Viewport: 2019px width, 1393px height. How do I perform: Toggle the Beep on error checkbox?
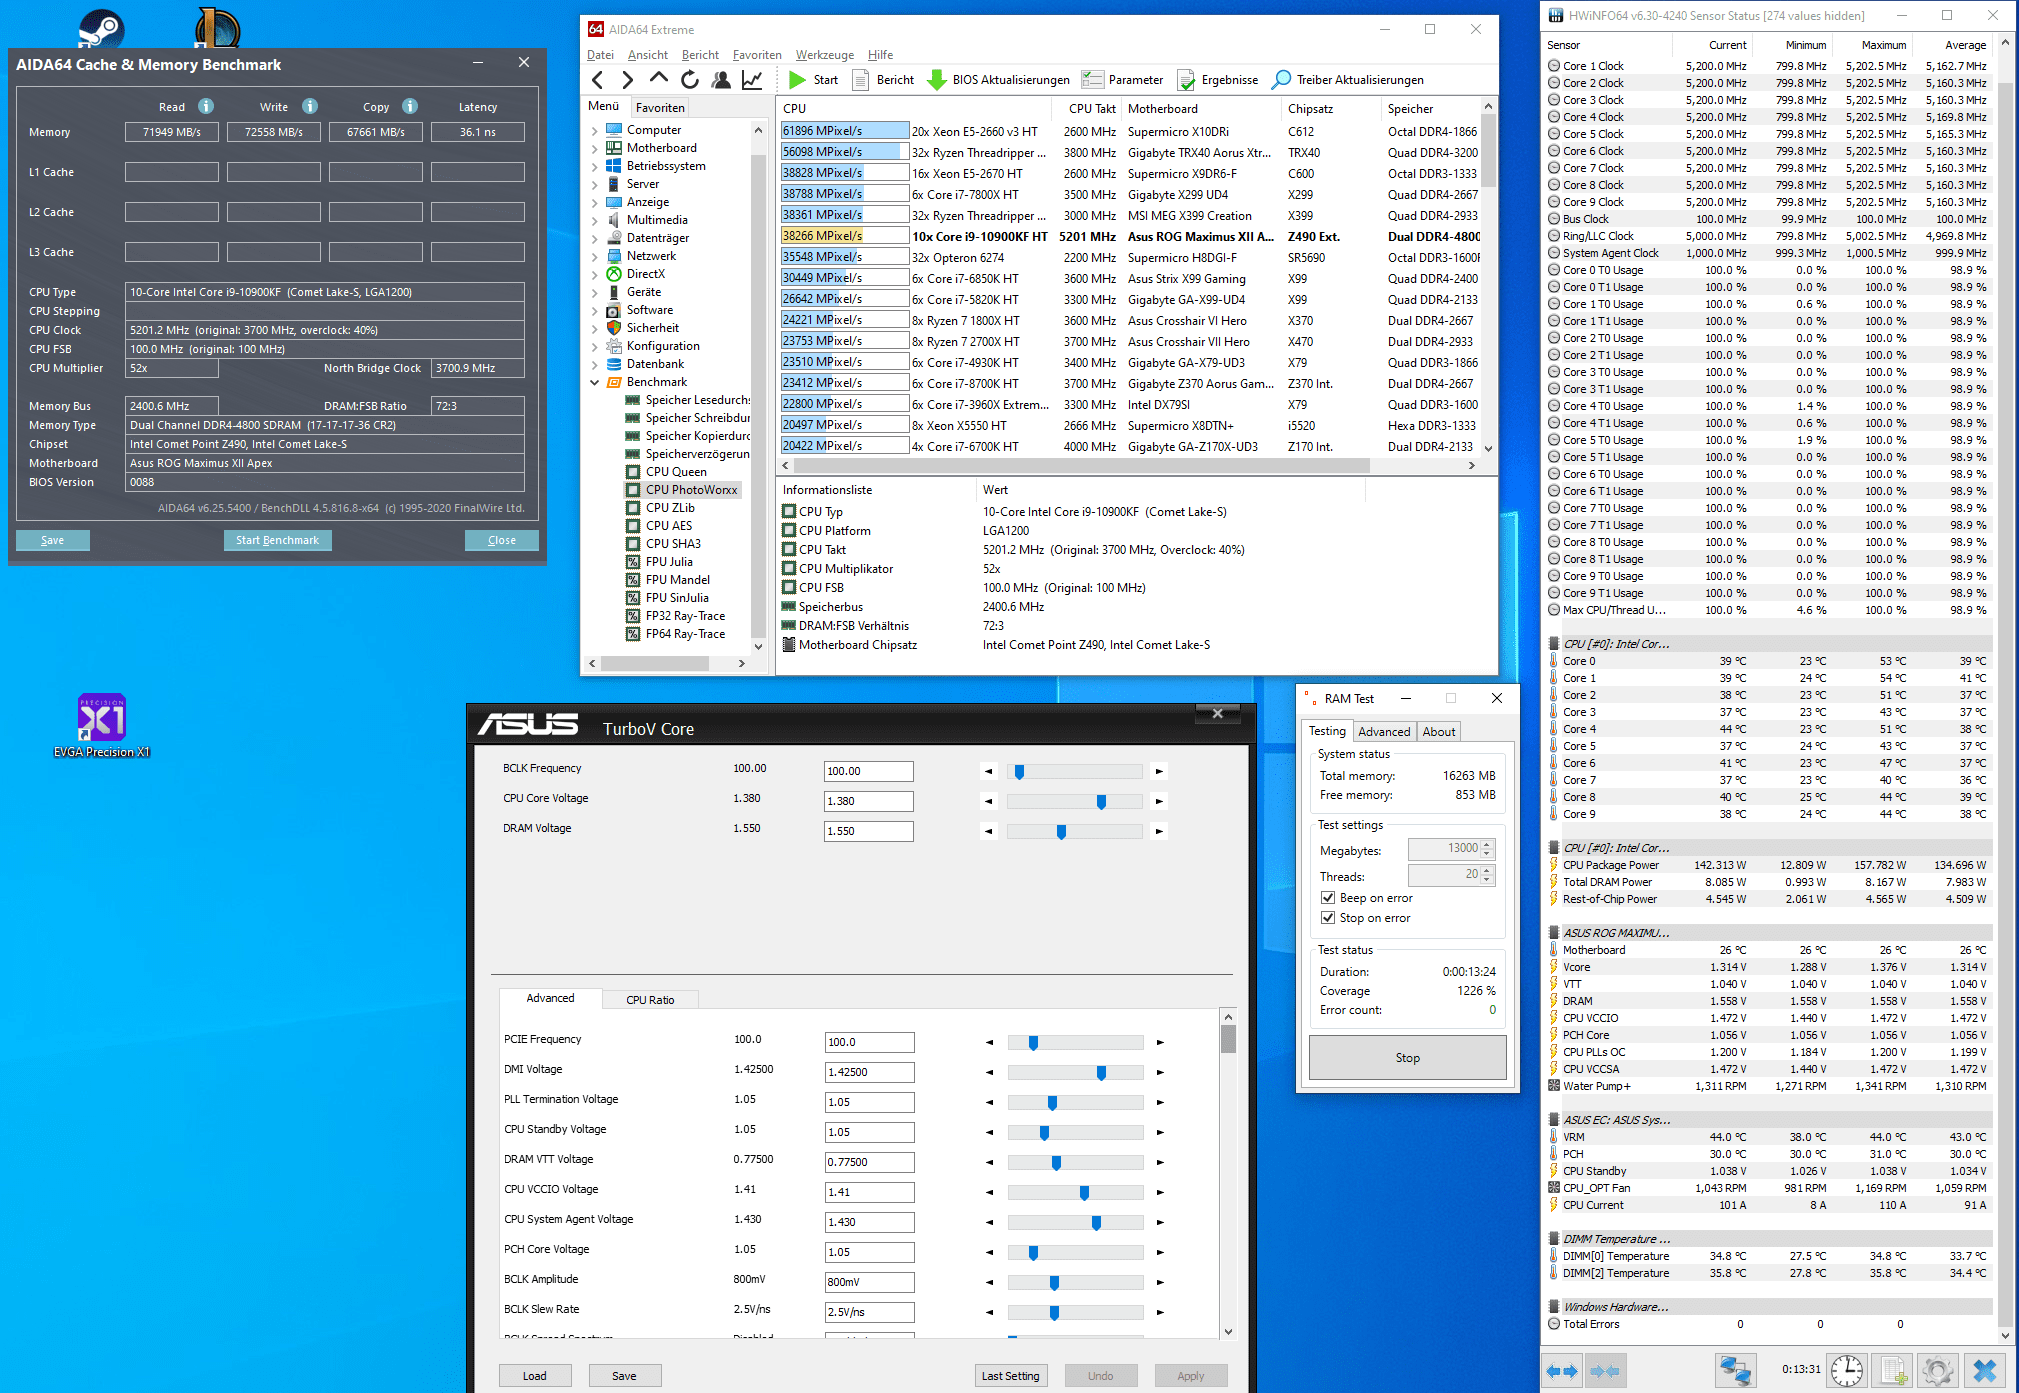(1328, 898)
